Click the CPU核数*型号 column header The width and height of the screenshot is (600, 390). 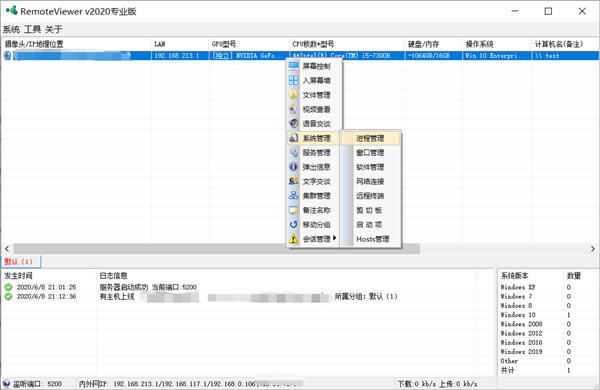pyautogui.click(x=347, y=44)
